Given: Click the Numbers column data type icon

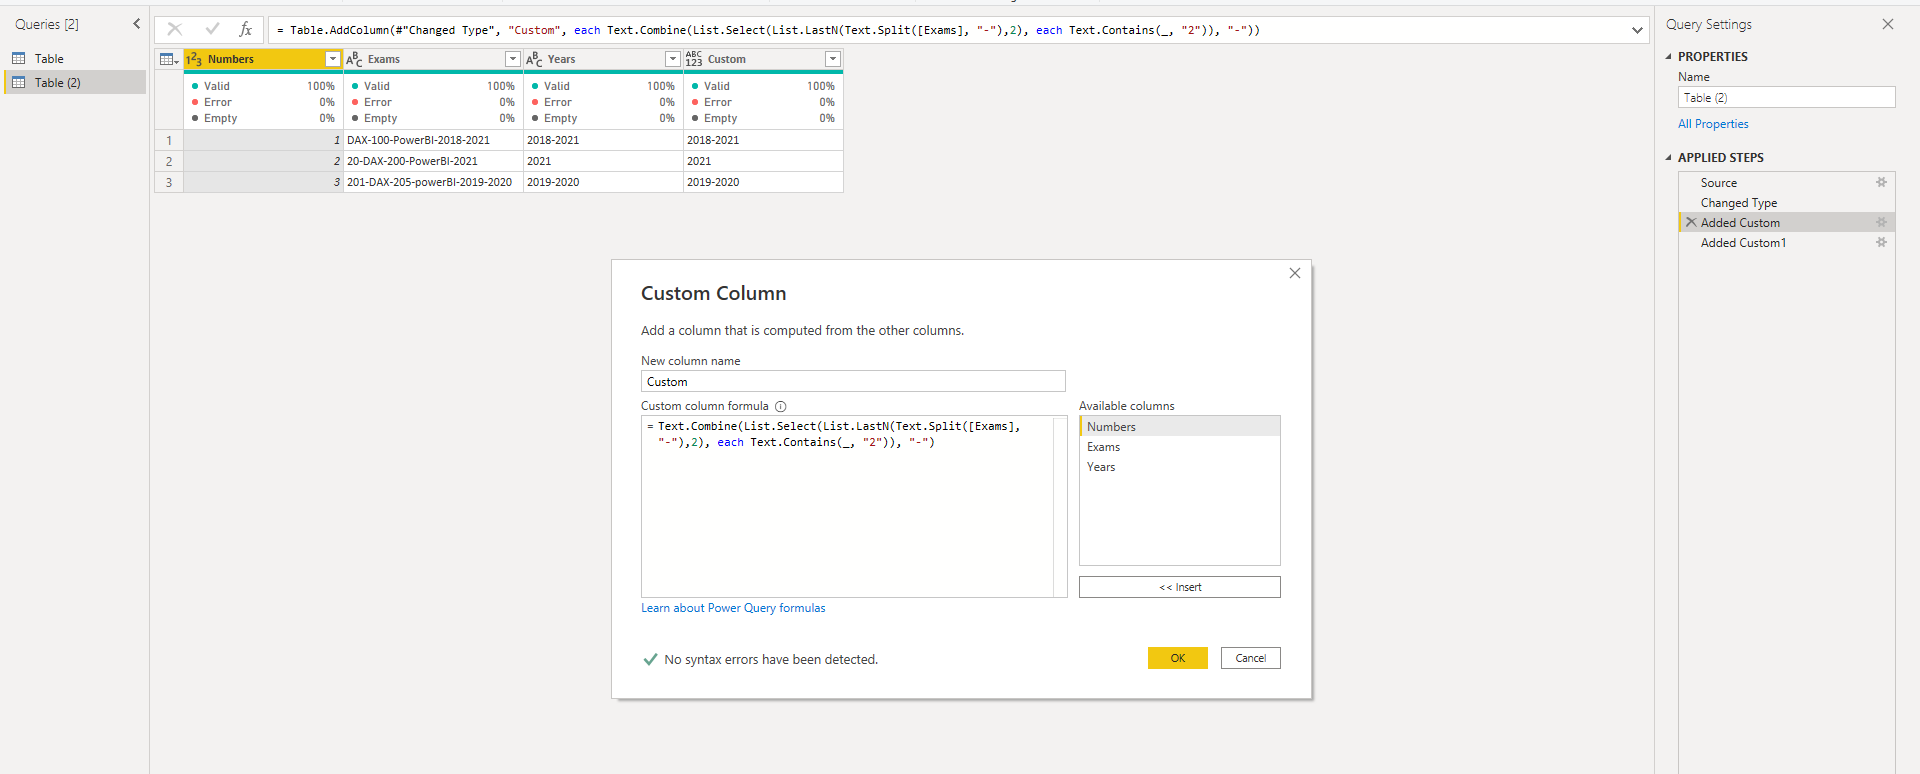Looking at the screenshot, I should point(194,60).
